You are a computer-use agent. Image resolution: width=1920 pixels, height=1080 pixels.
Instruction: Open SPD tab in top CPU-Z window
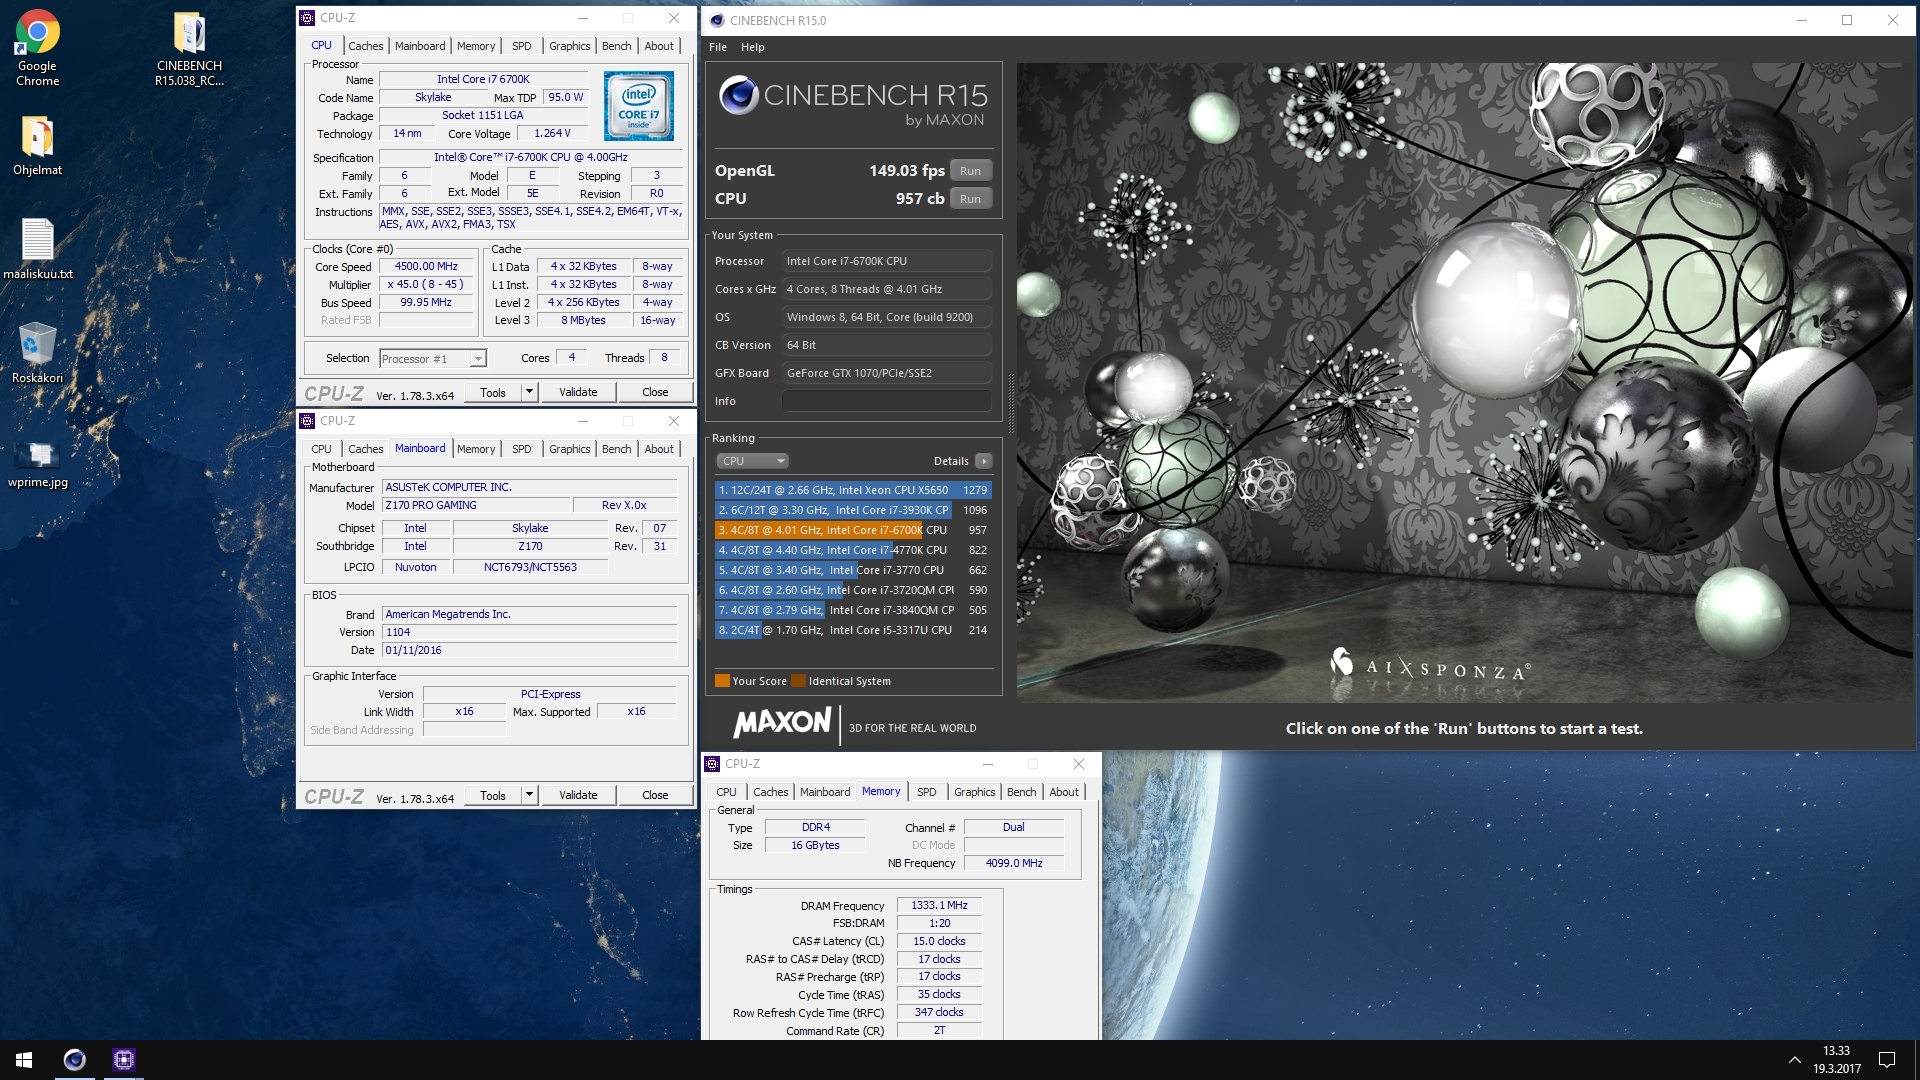pos(521,46)
